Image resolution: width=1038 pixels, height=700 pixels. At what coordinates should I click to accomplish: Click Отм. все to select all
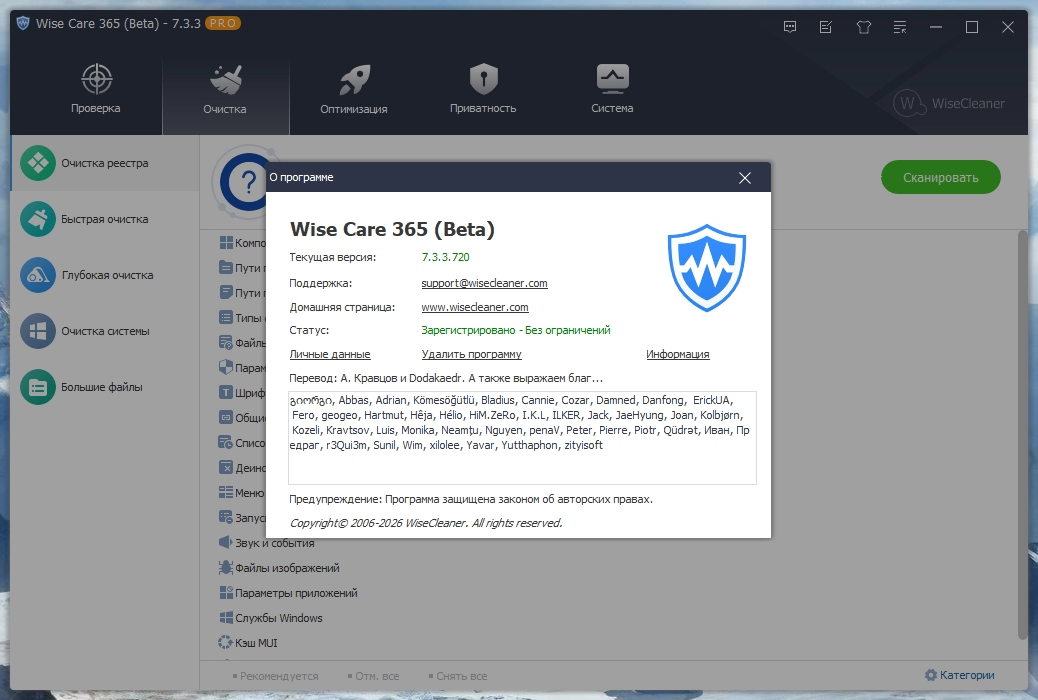(373, 676)
